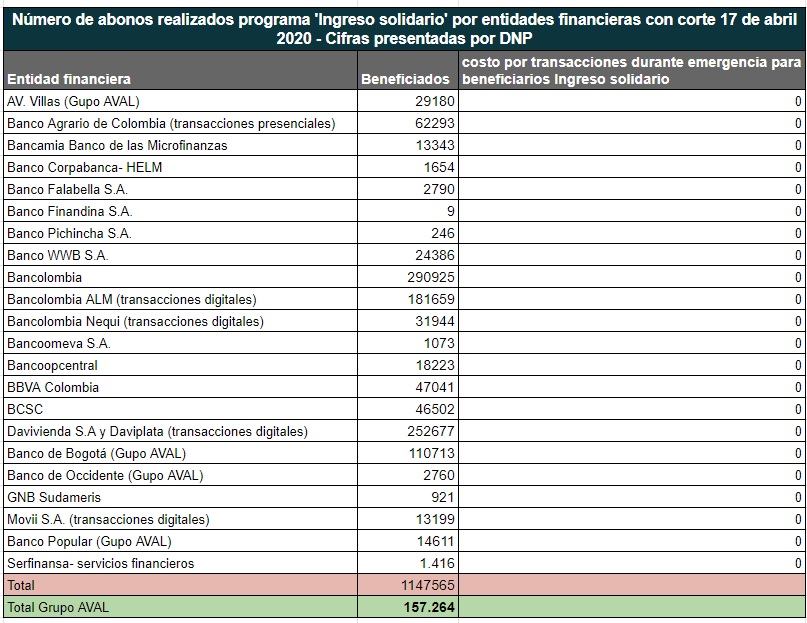Select the 'BCSC' cell
This screenshot has width=807, height=623.
[180, 409]
